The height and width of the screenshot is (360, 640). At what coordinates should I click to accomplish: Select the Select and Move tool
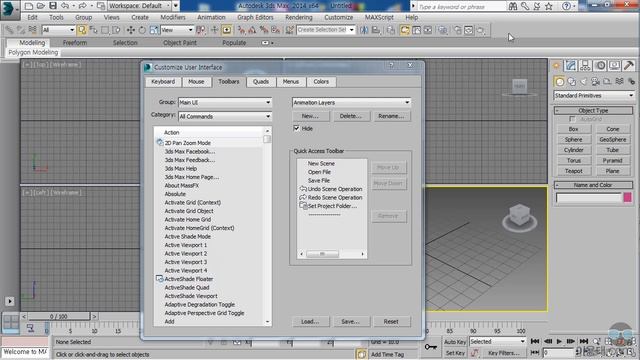tap(131, 30)
